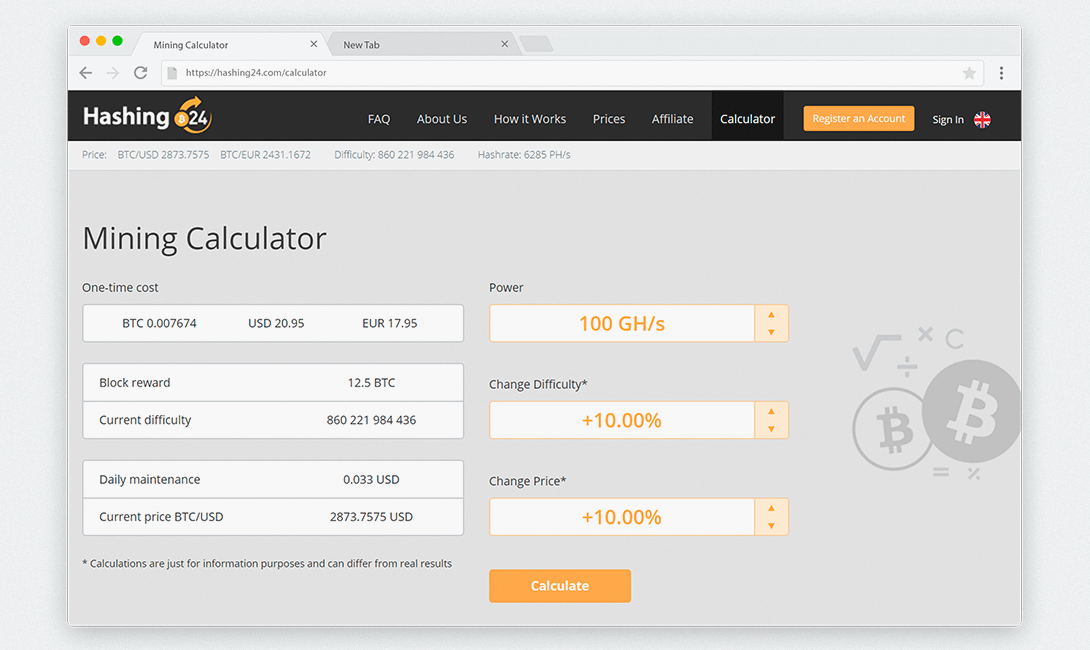Open a new tab with the blank tab button
The image size is (1090, 650).
(x=536, y=44)
